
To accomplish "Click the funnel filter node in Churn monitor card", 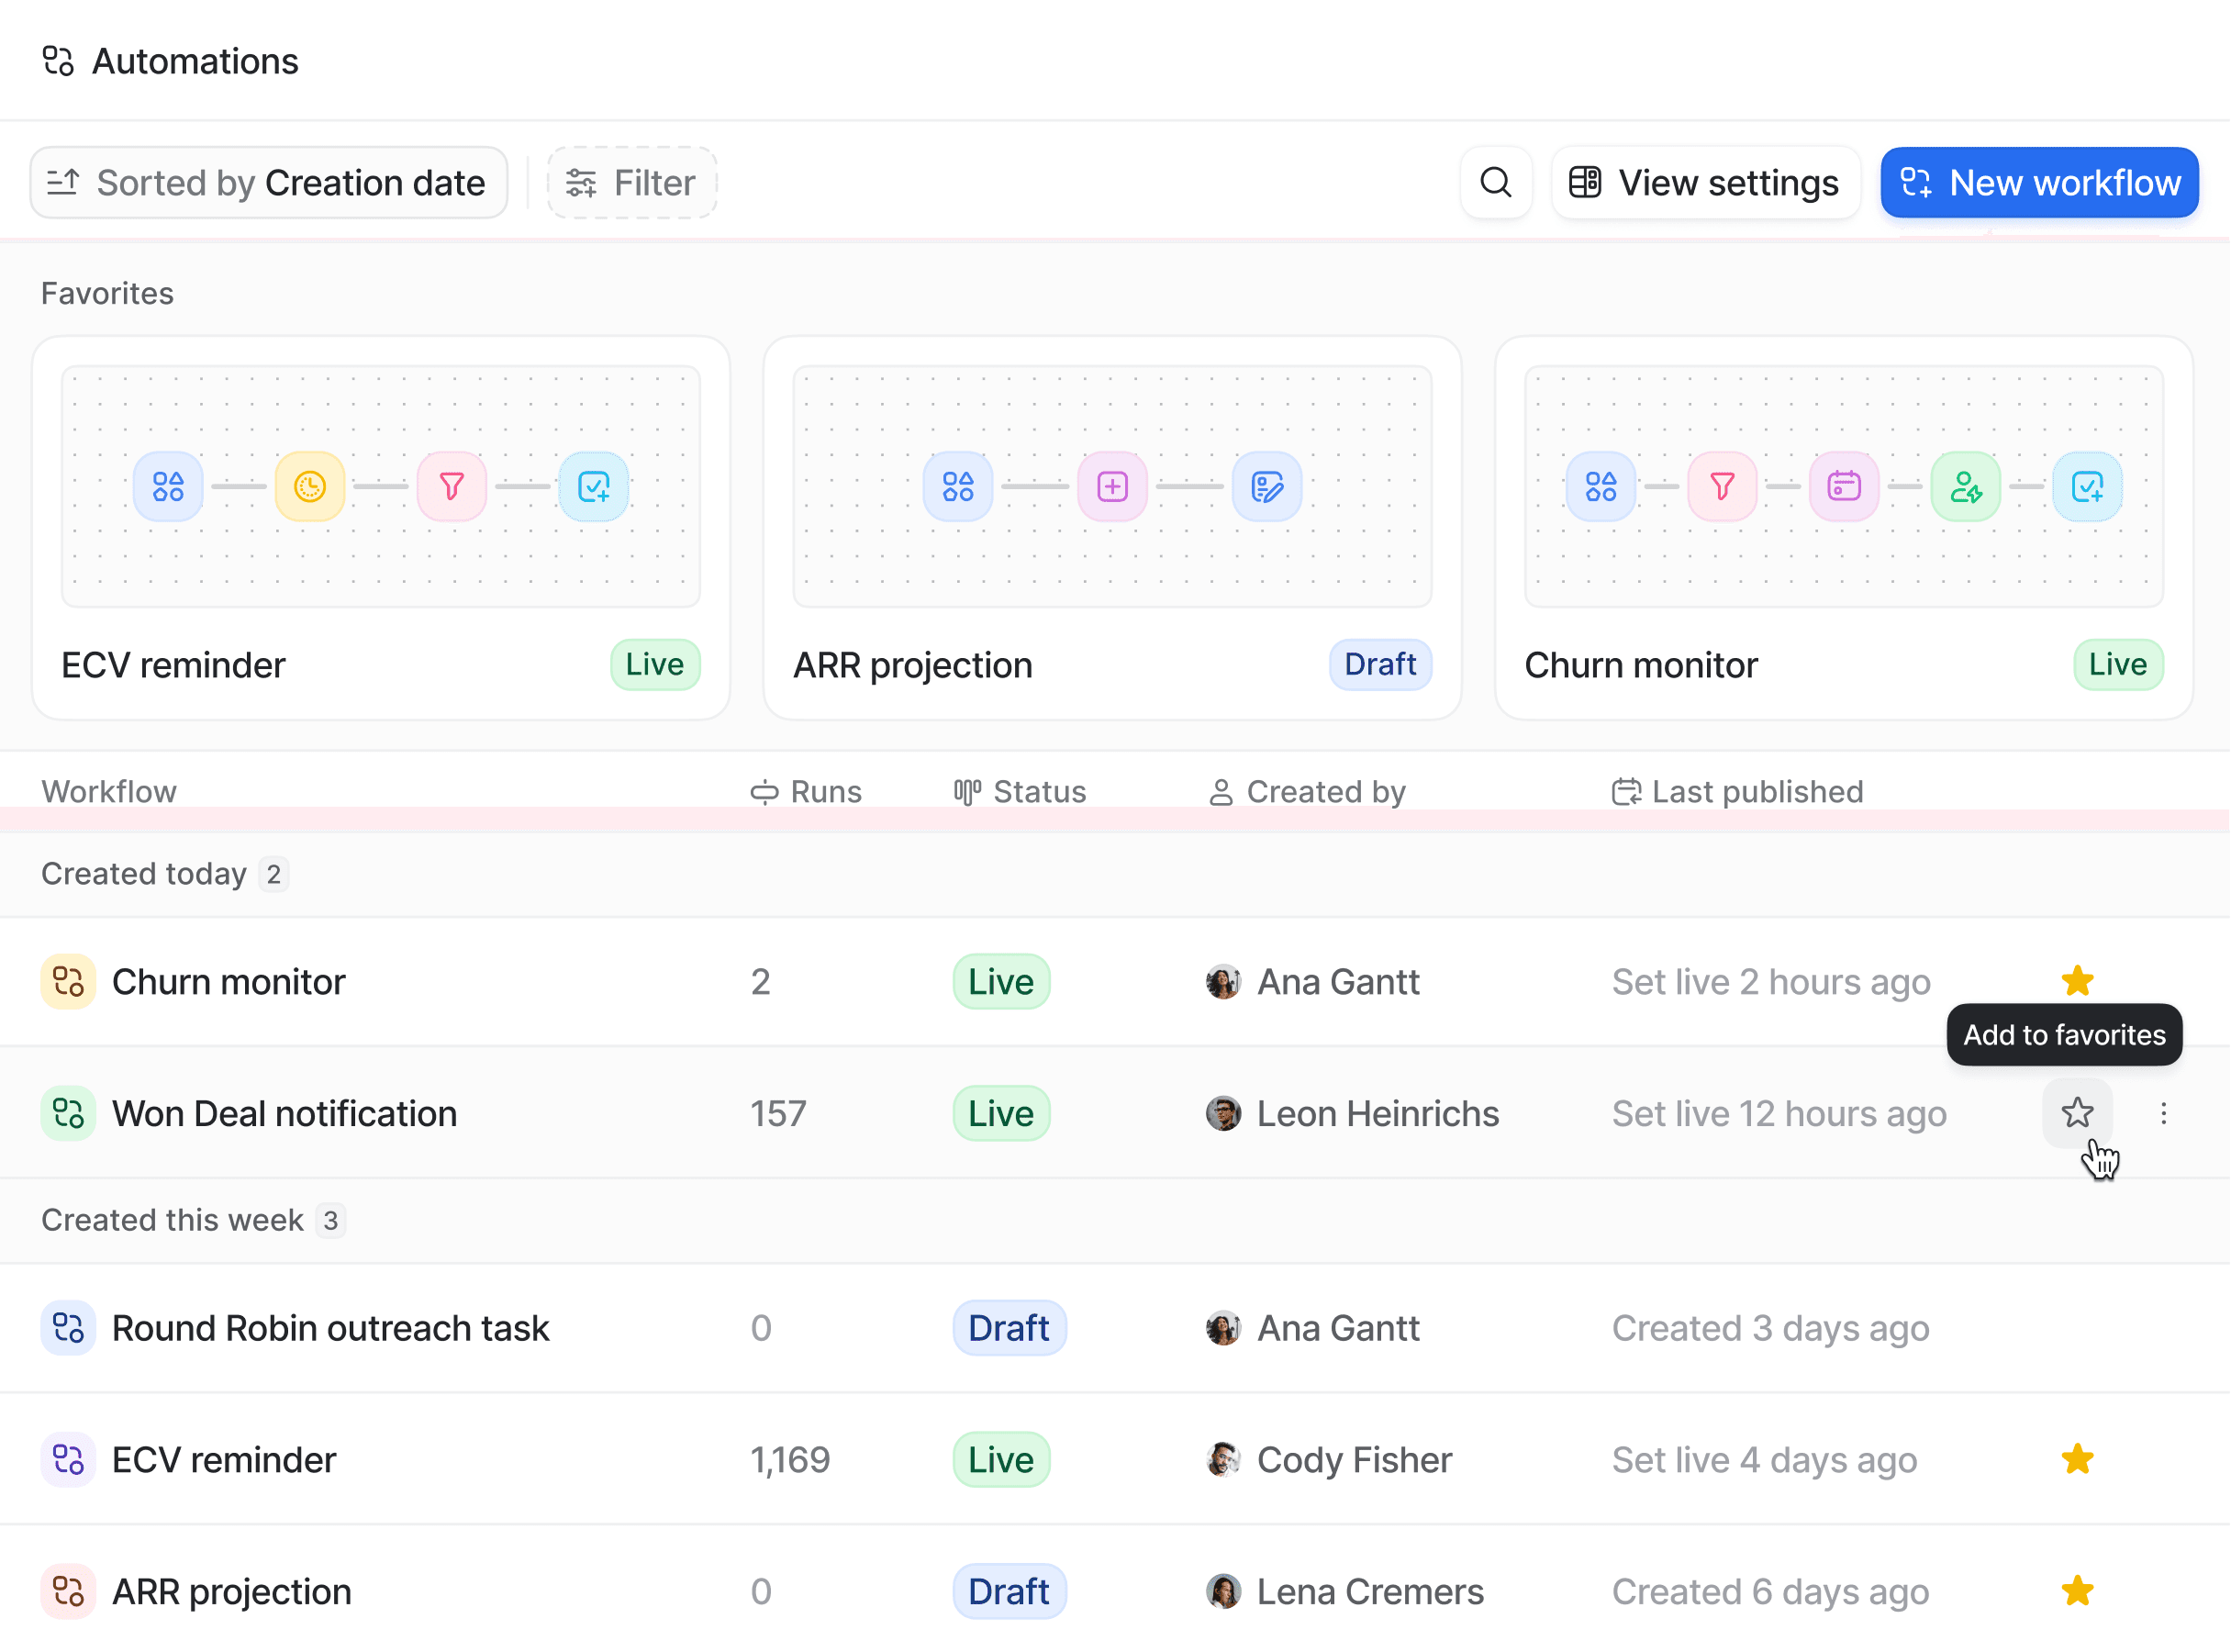I will point(1722,487).
